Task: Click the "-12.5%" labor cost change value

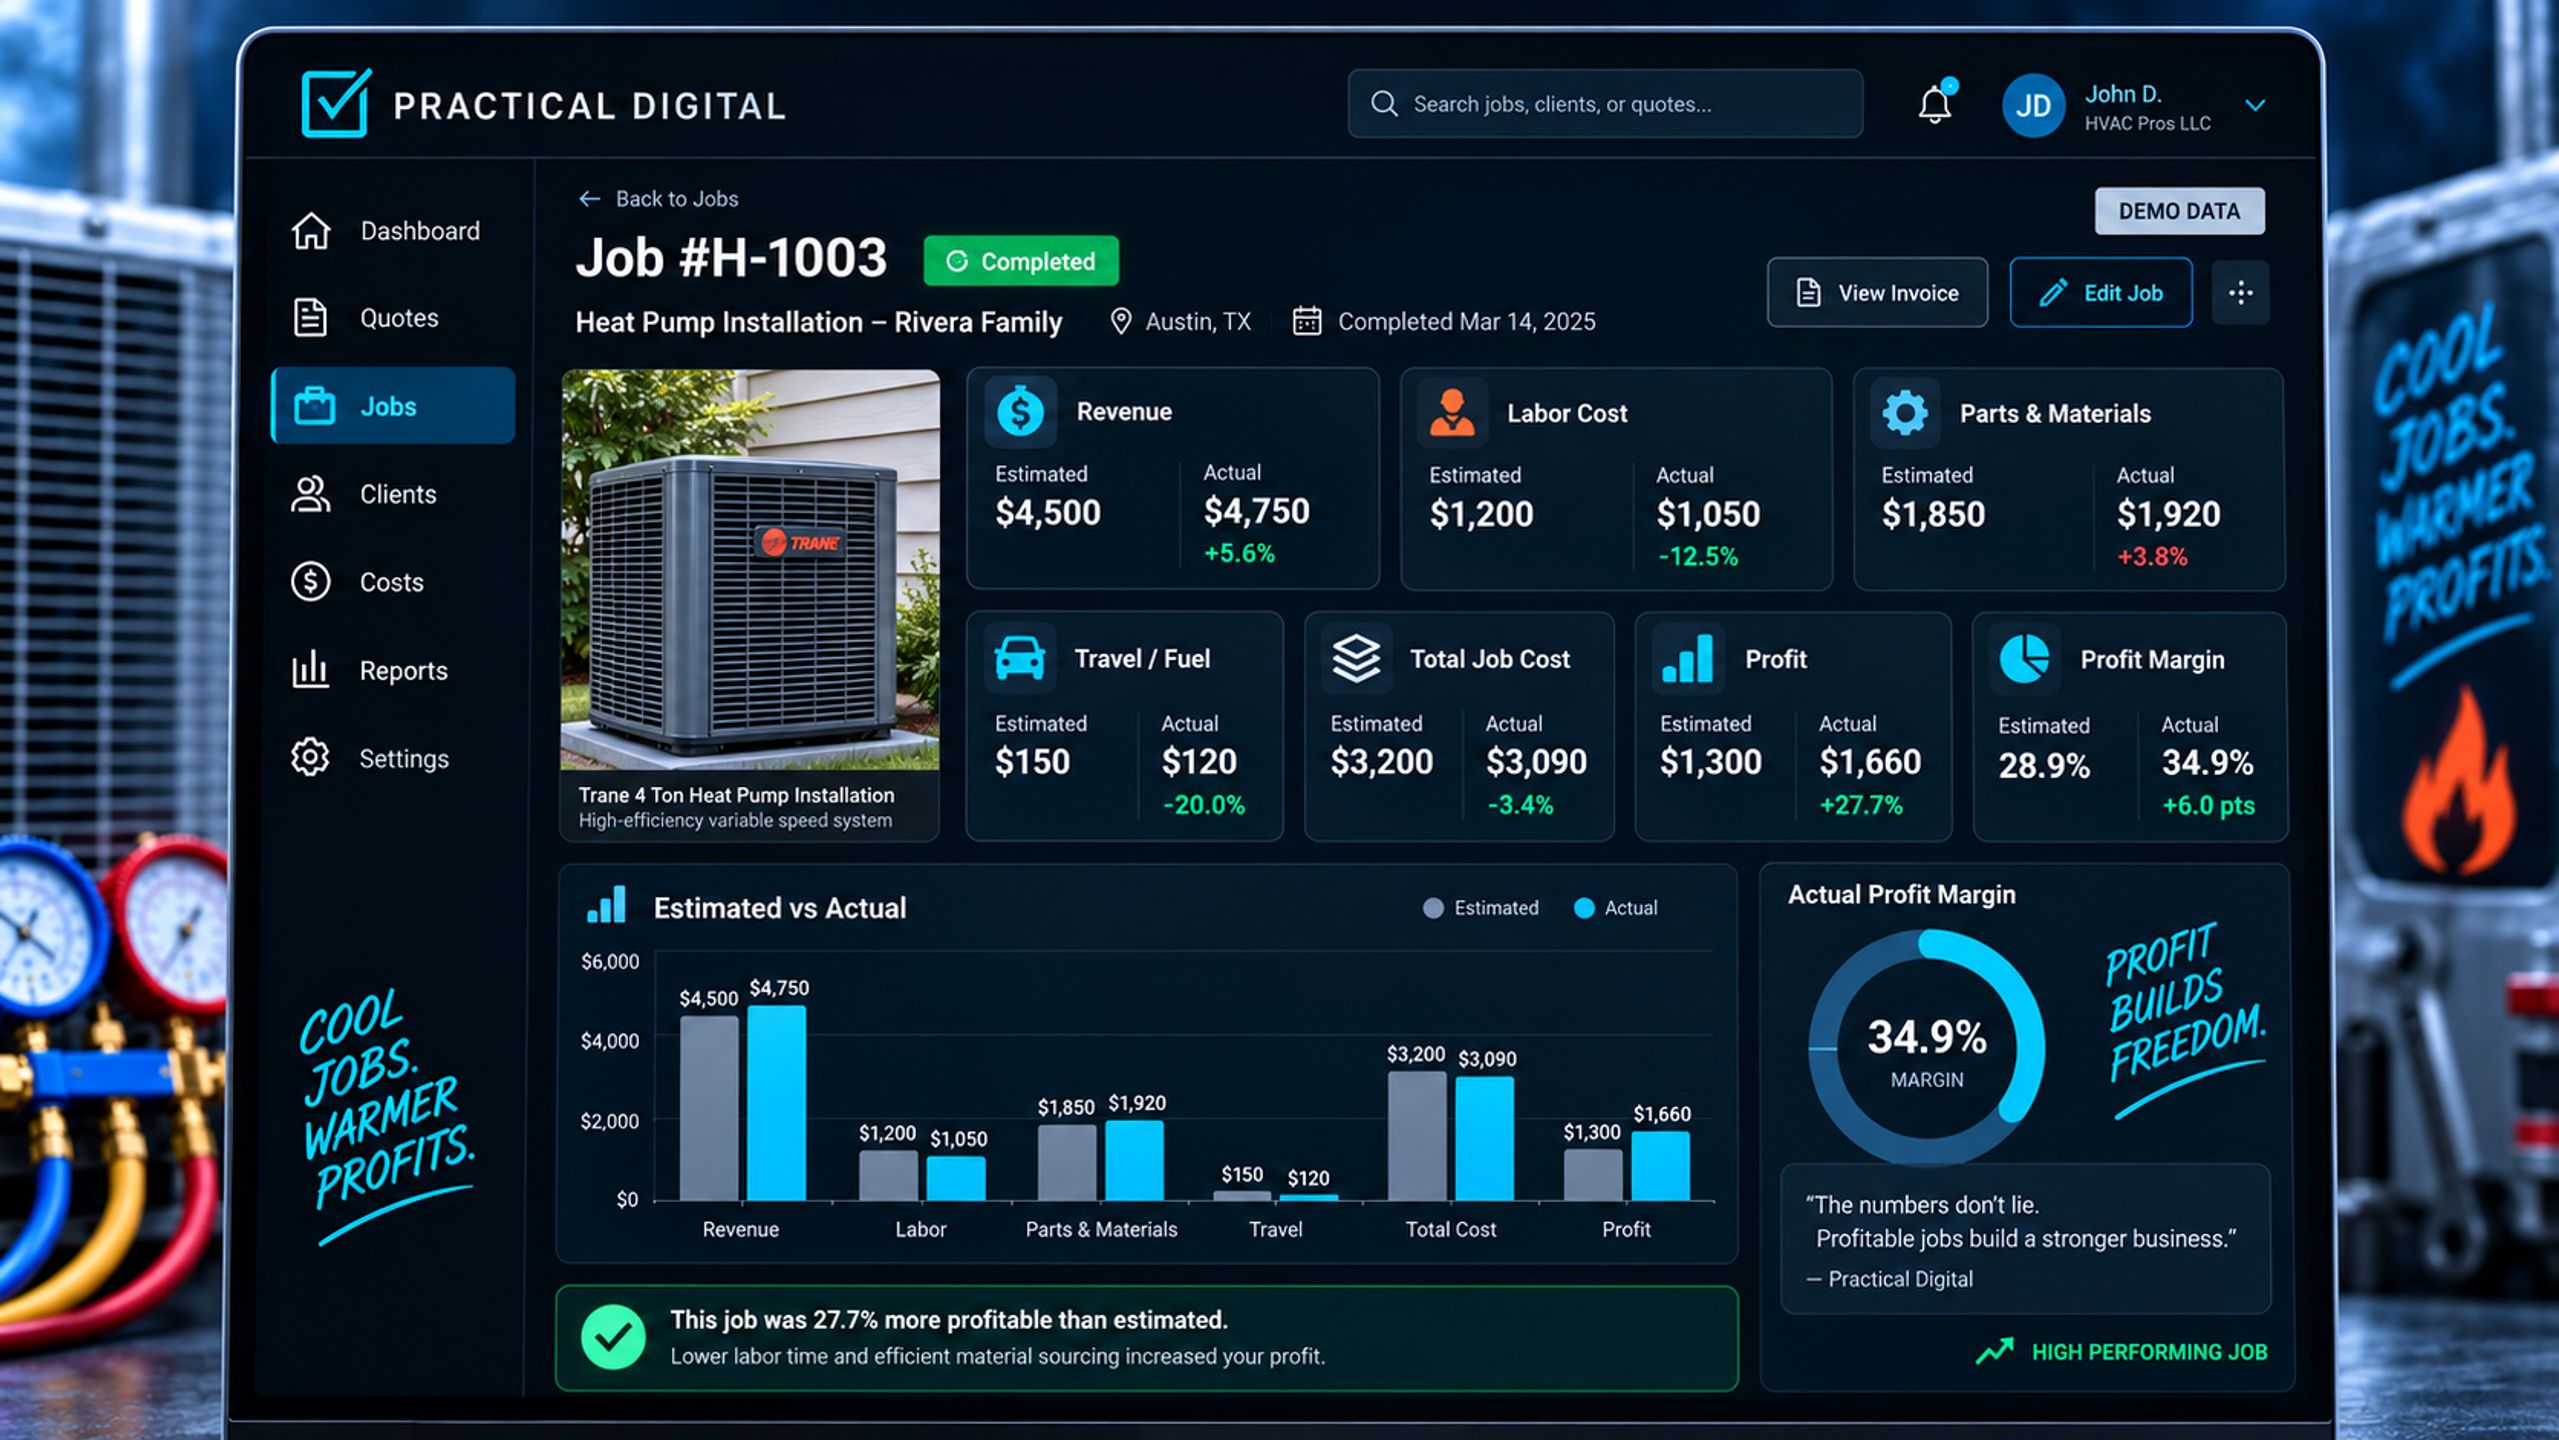Action: point(1698,557)
